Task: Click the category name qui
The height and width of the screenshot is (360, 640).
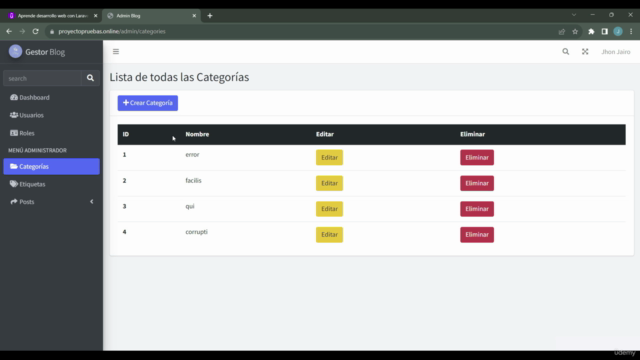Action: [x=190, y=206]
